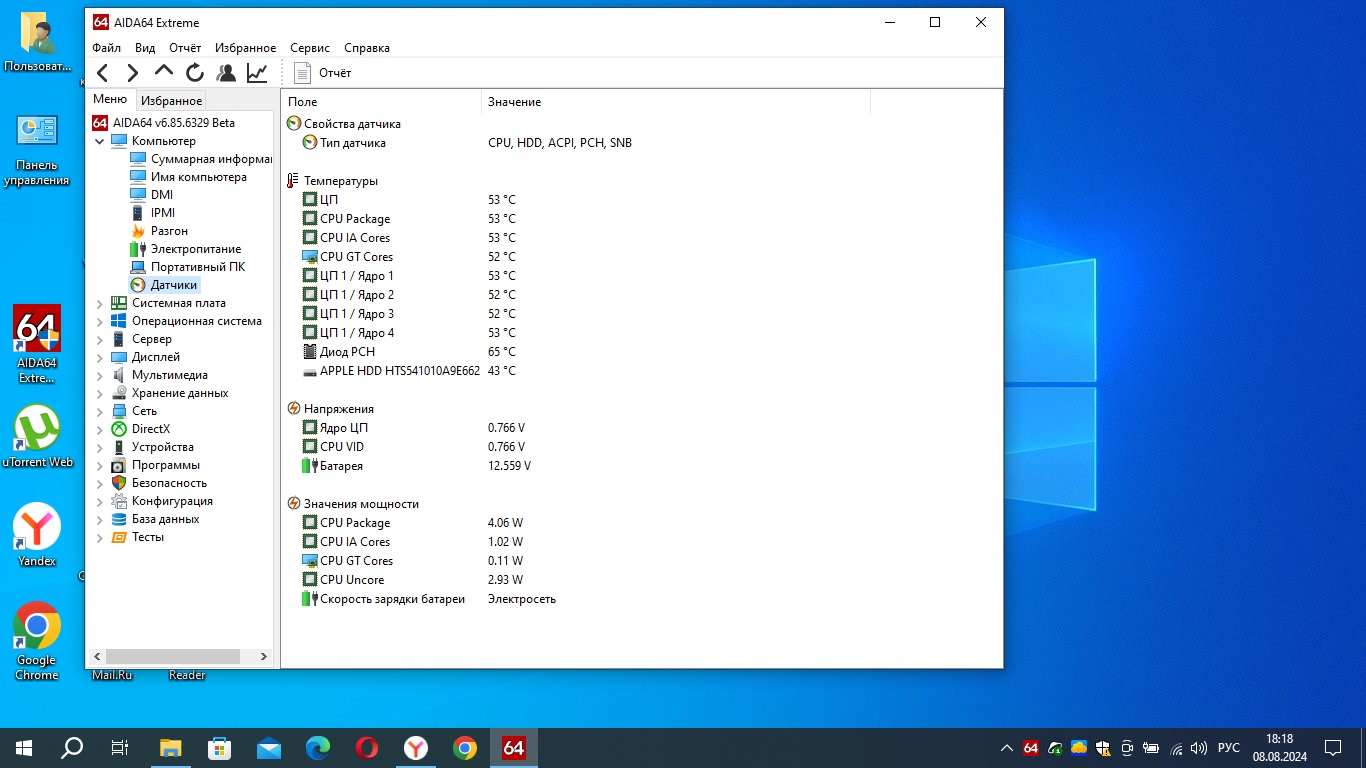Select Электропитание tree item
1366x768 pixels.
pyautogui.click(x=195, y=249)
